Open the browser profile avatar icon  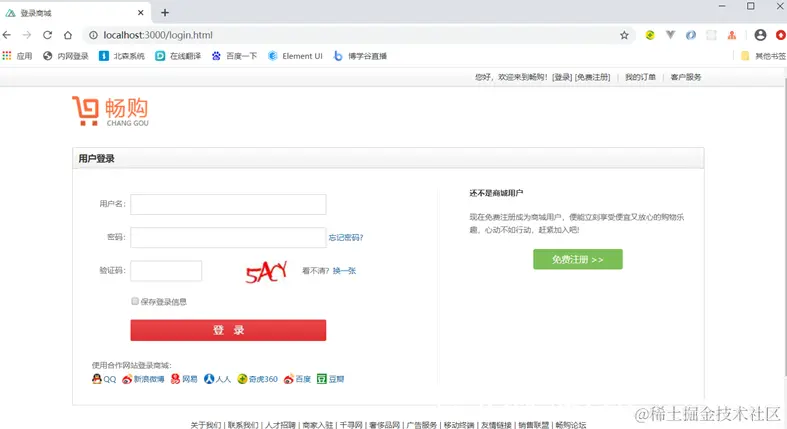click(x=760, y=35)
